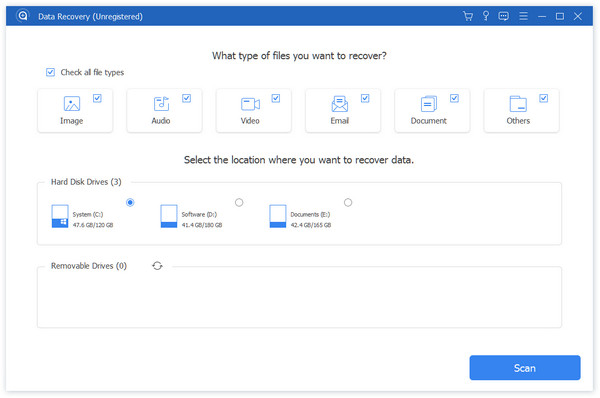This screenshot has height=398, width=600.
Task: Toggle the Email type checkbox
Action: pos(365,98)
